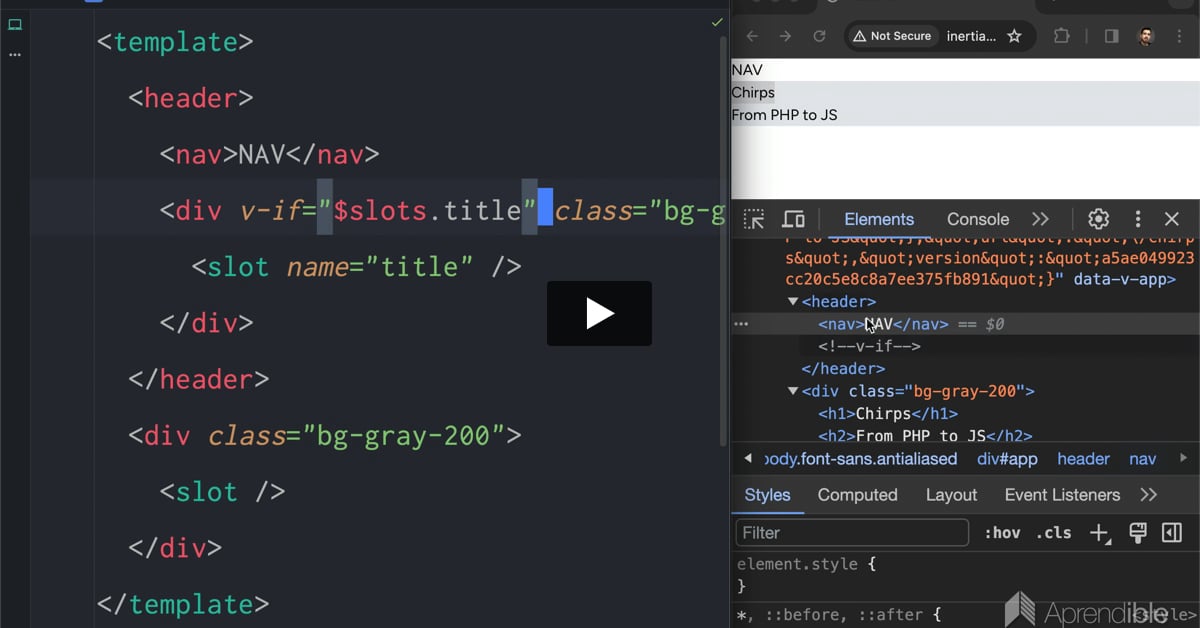The height and width of the screenshot is (628, 1200).
Task: Click the $slots.title attribute in code
Action: [x=428, y=211]
